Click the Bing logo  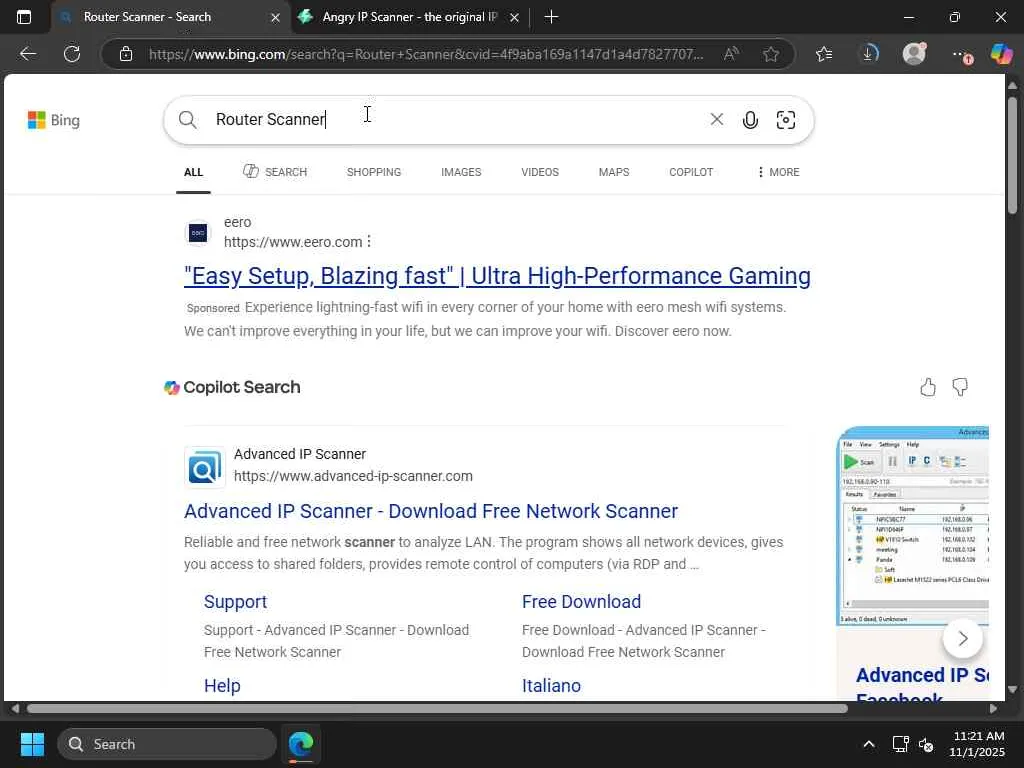pyautogui.click(x=54, y=120)
